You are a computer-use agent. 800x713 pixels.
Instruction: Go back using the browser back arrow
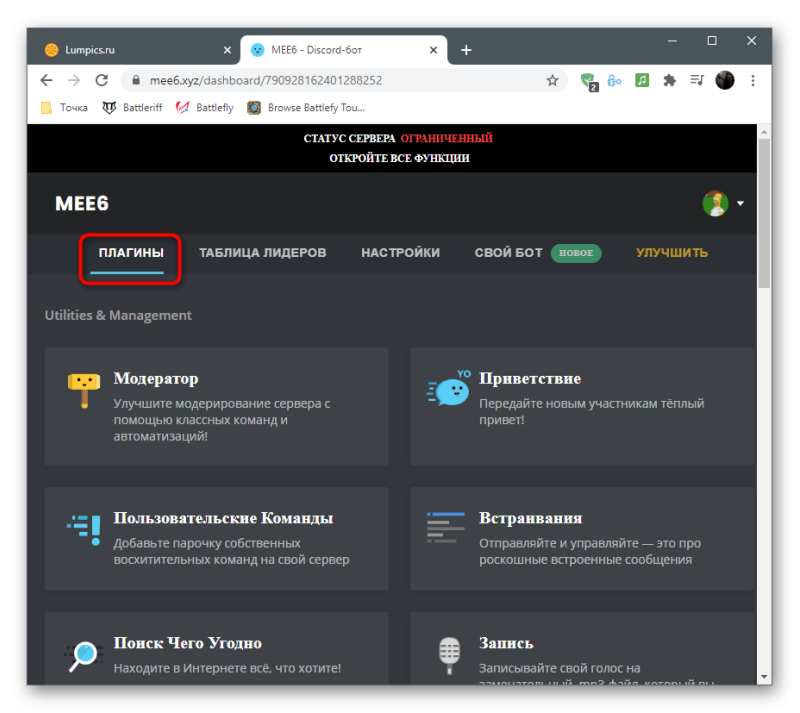(x=46, y=80)
